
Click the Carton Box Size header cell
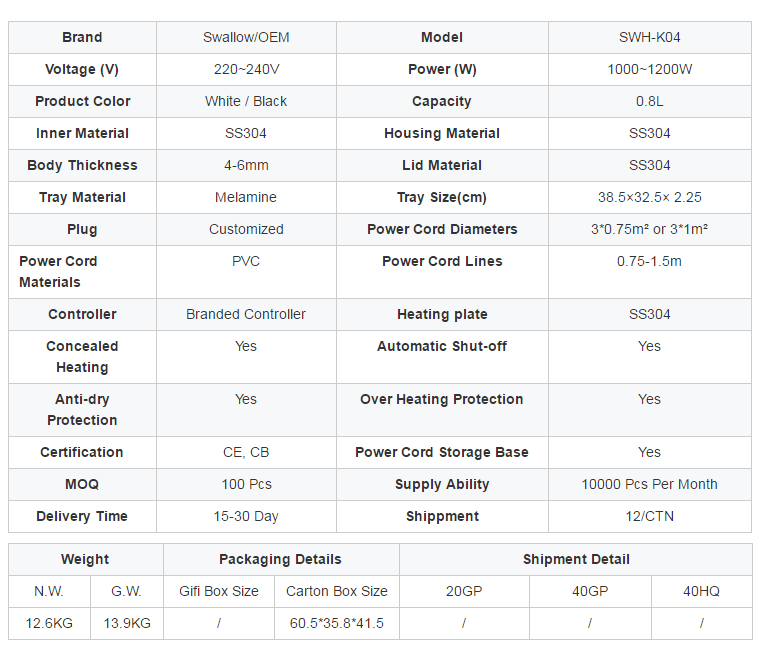(x=337, y=592)
